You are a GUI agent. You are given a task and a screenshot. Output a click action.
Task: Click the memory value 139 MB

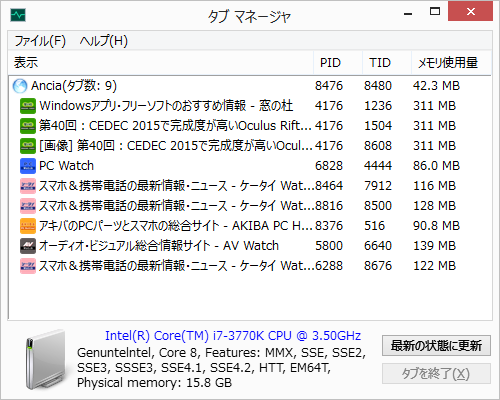[x=434, y=246]
